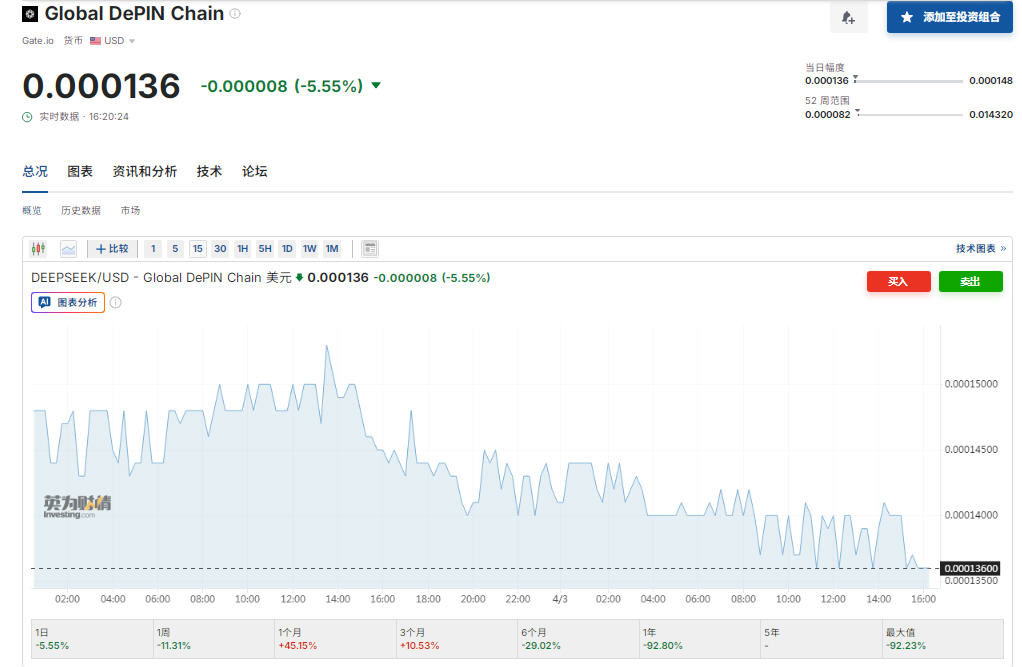The width and height of the screenshot is (1022, 667).
Task: Select the 1H chart interval
Action: (242, 249)
